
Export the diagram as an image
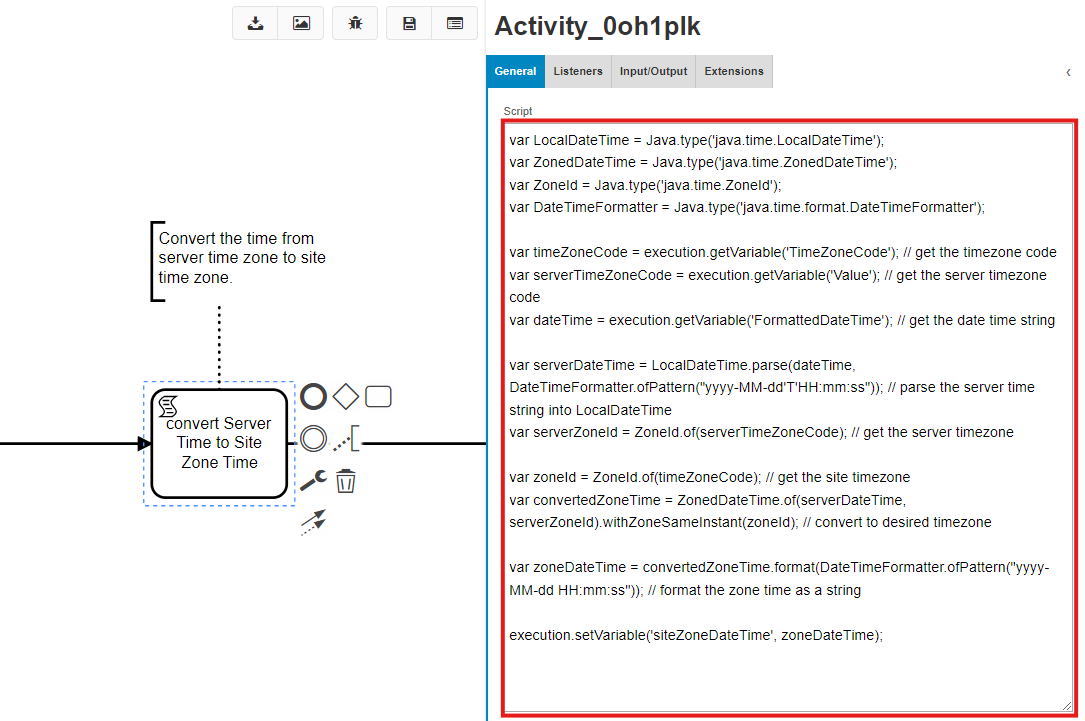coord(301,23)
